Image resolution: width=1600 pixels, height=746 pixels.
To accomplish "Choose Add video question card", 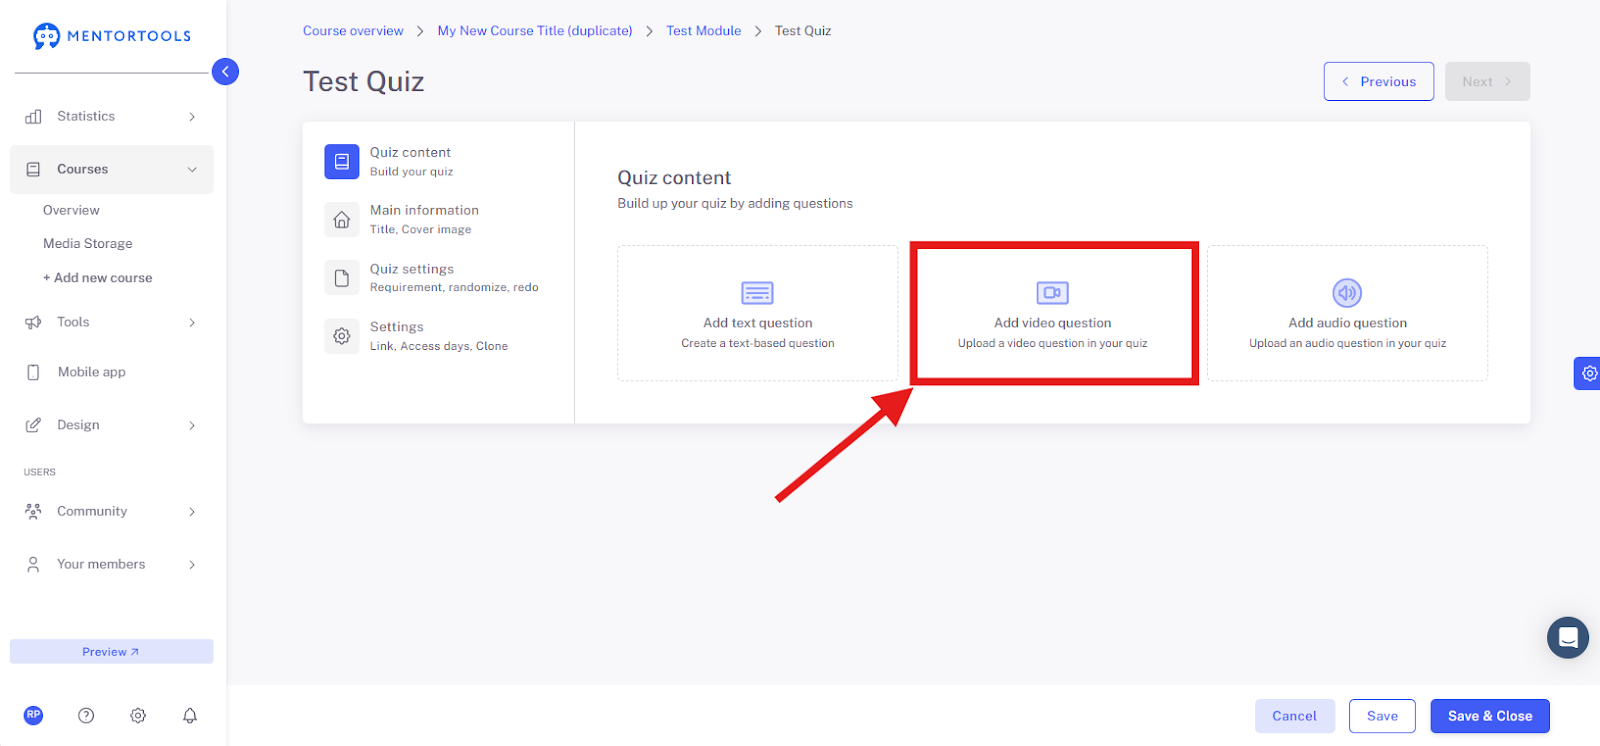I will (1052, 313).
